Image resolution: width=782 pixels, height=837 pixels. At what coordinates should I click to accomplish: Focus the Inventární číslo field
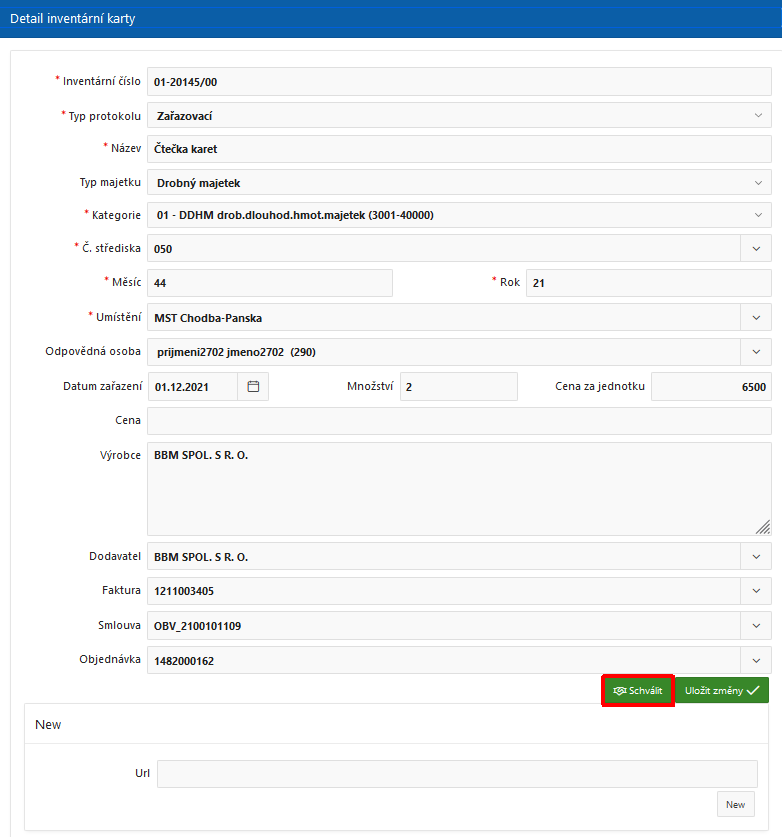pos(459,82)
